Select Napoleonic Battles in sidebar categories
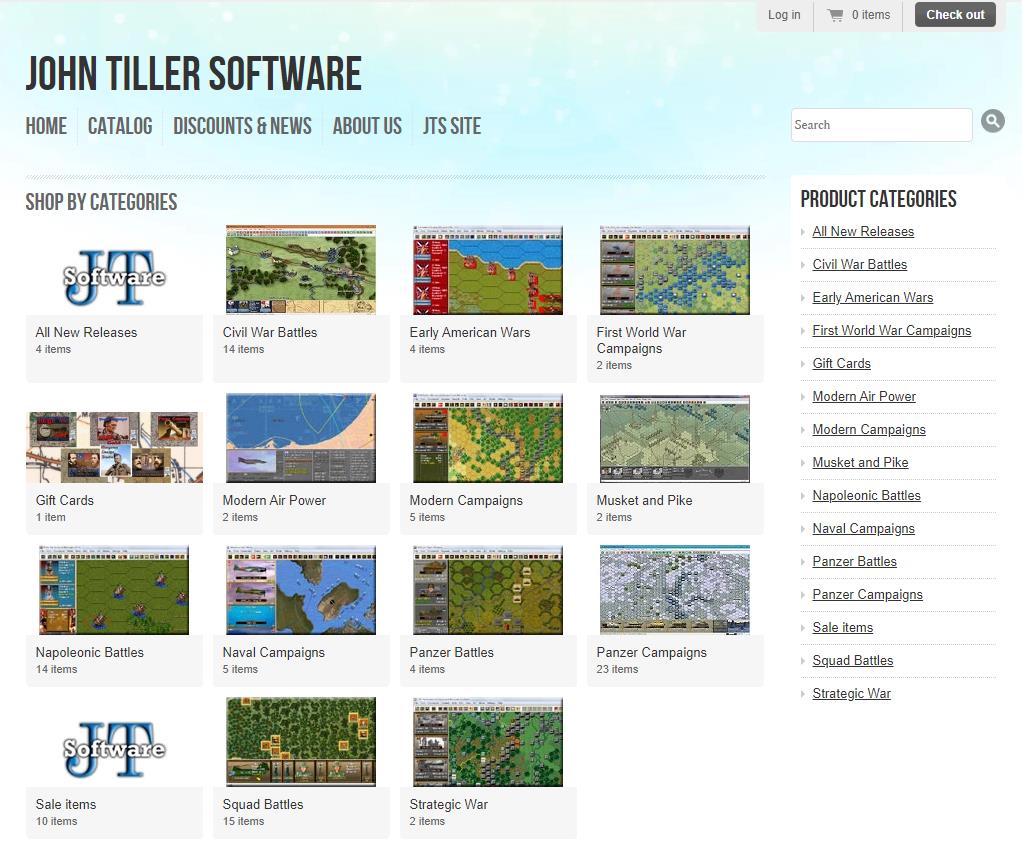Image resolution: width=1022 pixels, height=849 pixels. tap(867, 496)
